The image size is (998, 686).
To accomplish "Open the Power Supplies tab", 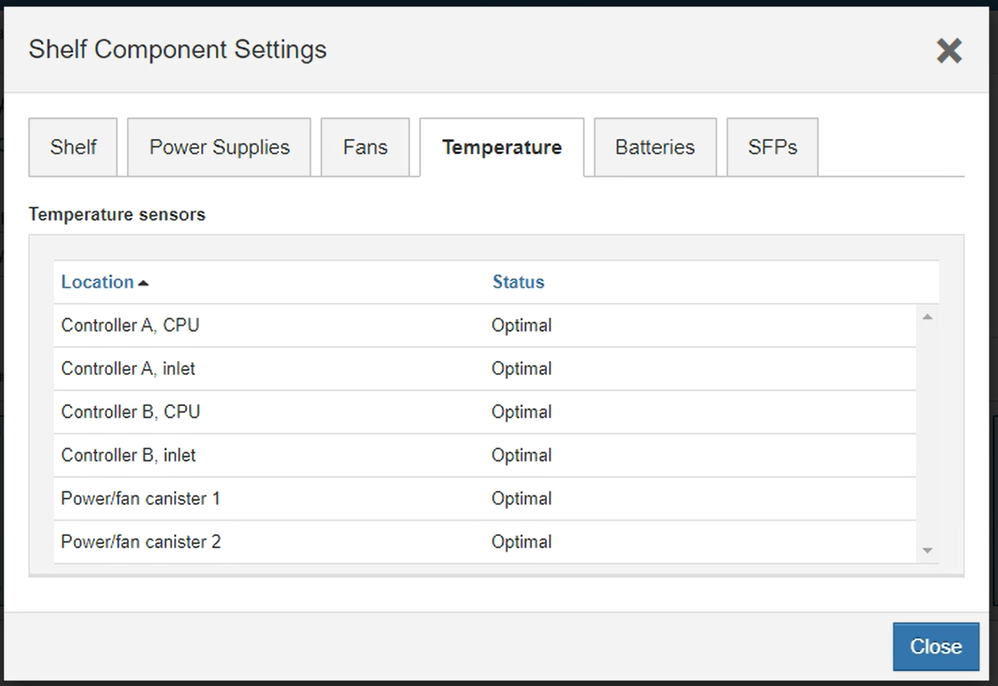I will click(219, 147).
